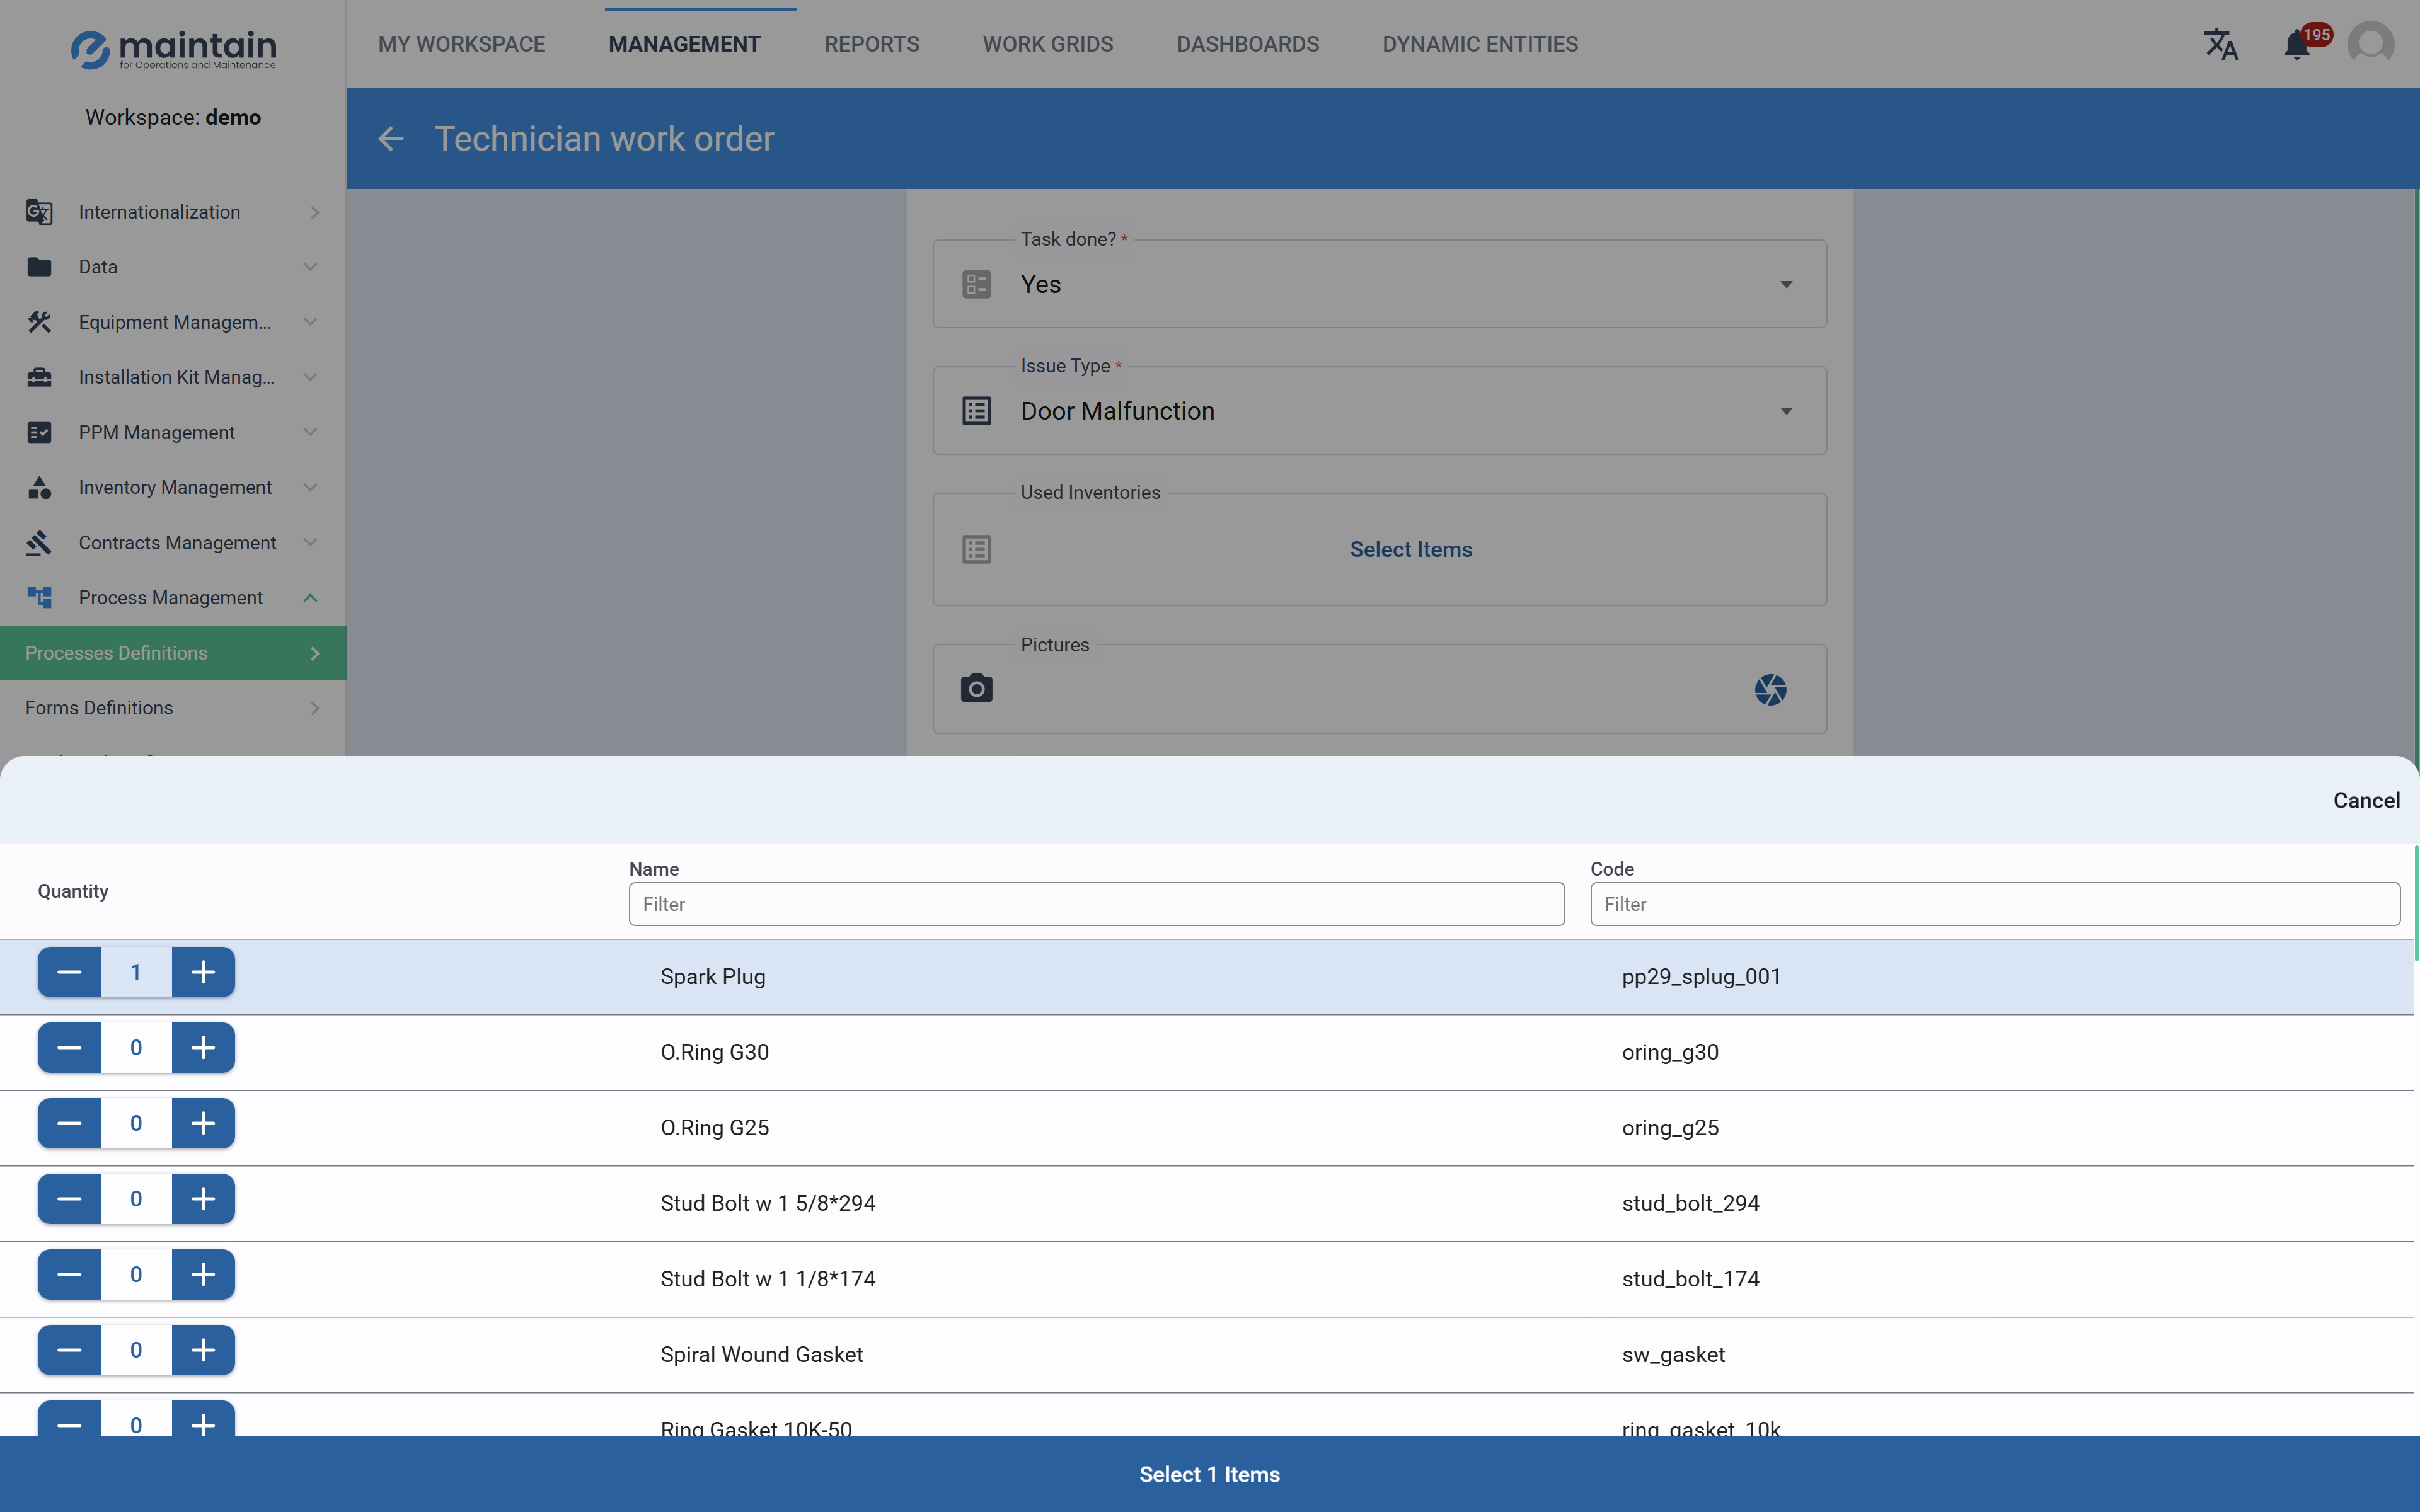This screenshot has width=2420, height=1512.
Task: Open the language translation icon
Action: tap(2220, 44)
